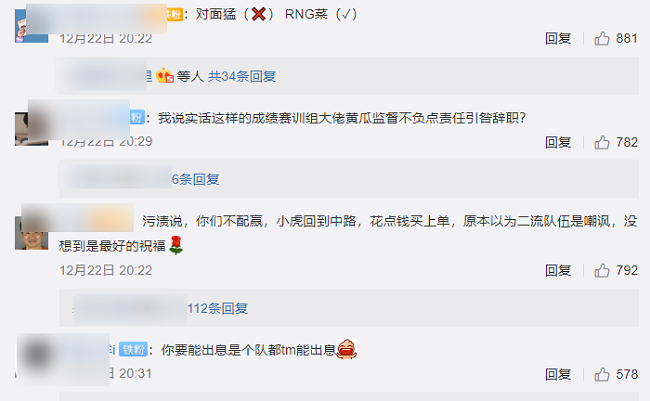Reply to the 黄瓜监督 resignation comment
This screenshot has height=401, width=650.
[x=558, y=142]
